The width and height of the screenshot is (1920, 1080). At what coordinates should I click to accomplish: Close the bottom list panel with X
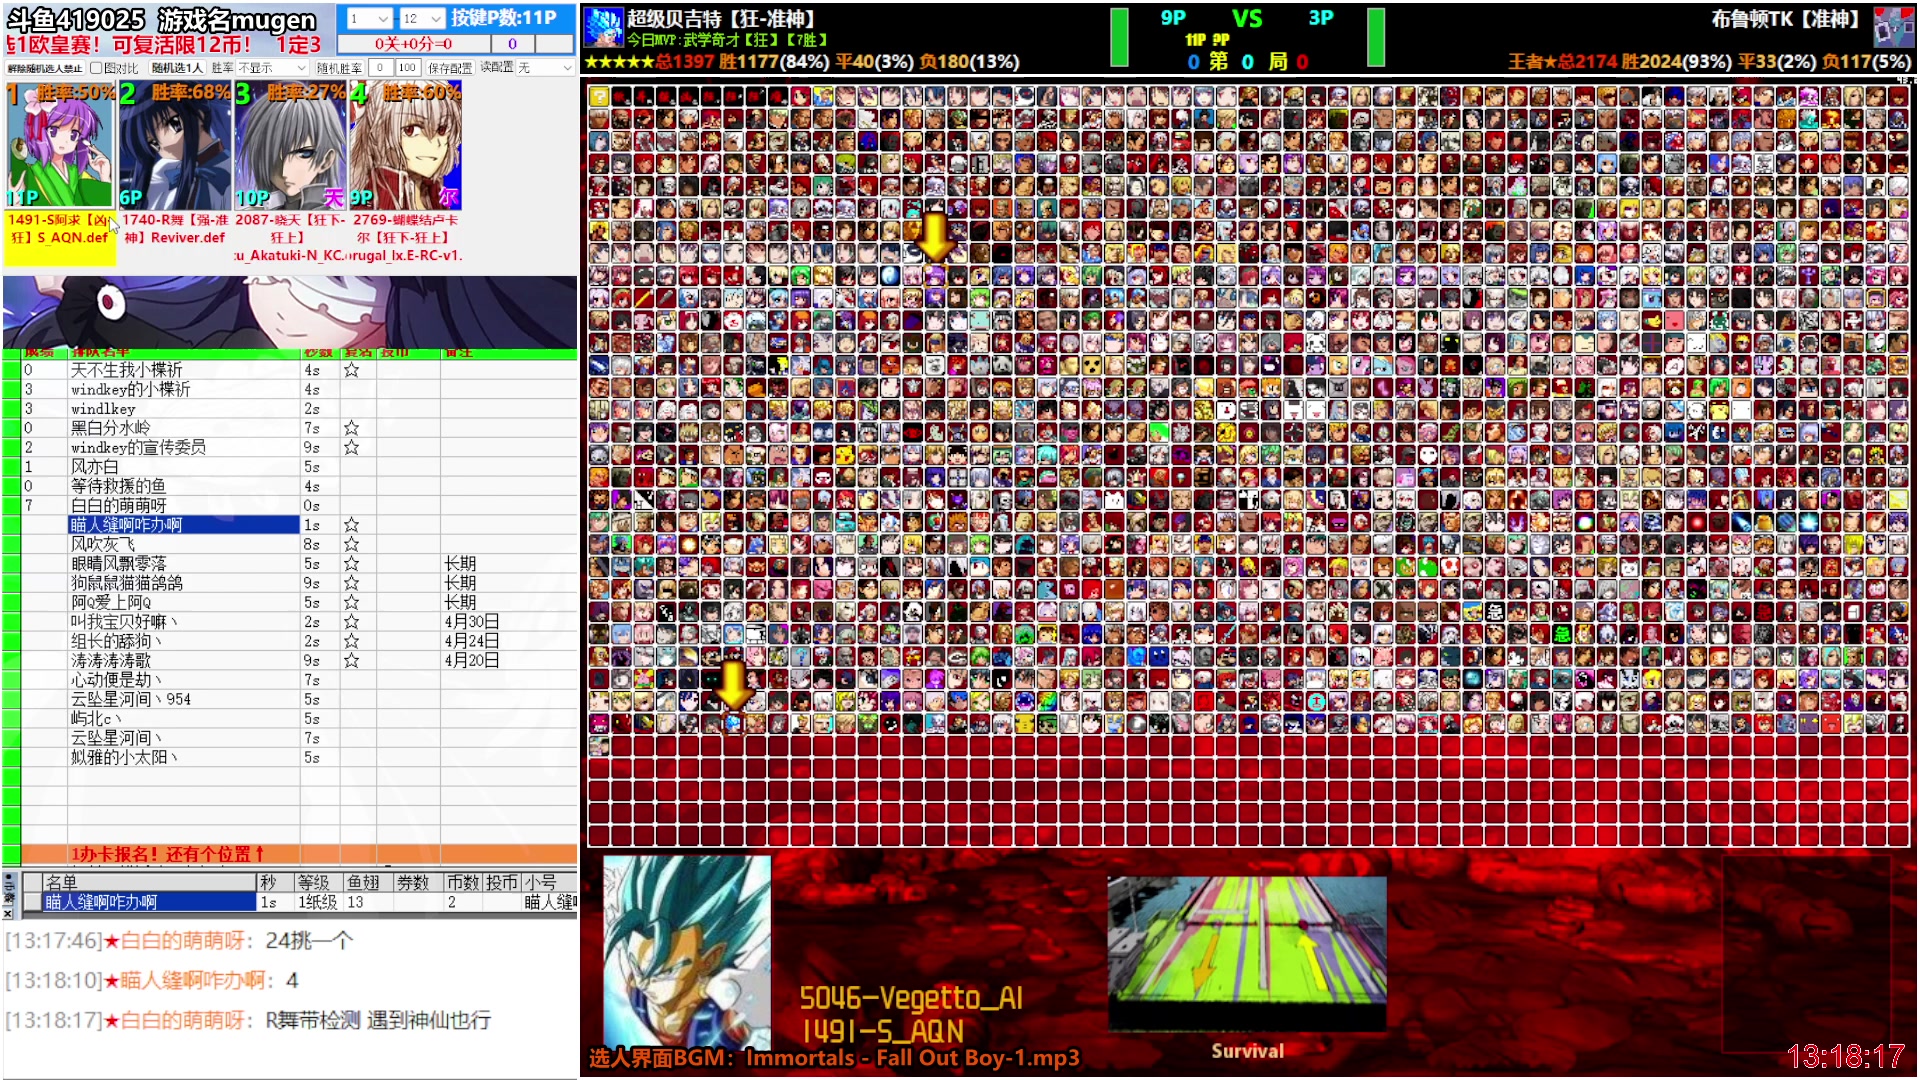coord(8,912)
